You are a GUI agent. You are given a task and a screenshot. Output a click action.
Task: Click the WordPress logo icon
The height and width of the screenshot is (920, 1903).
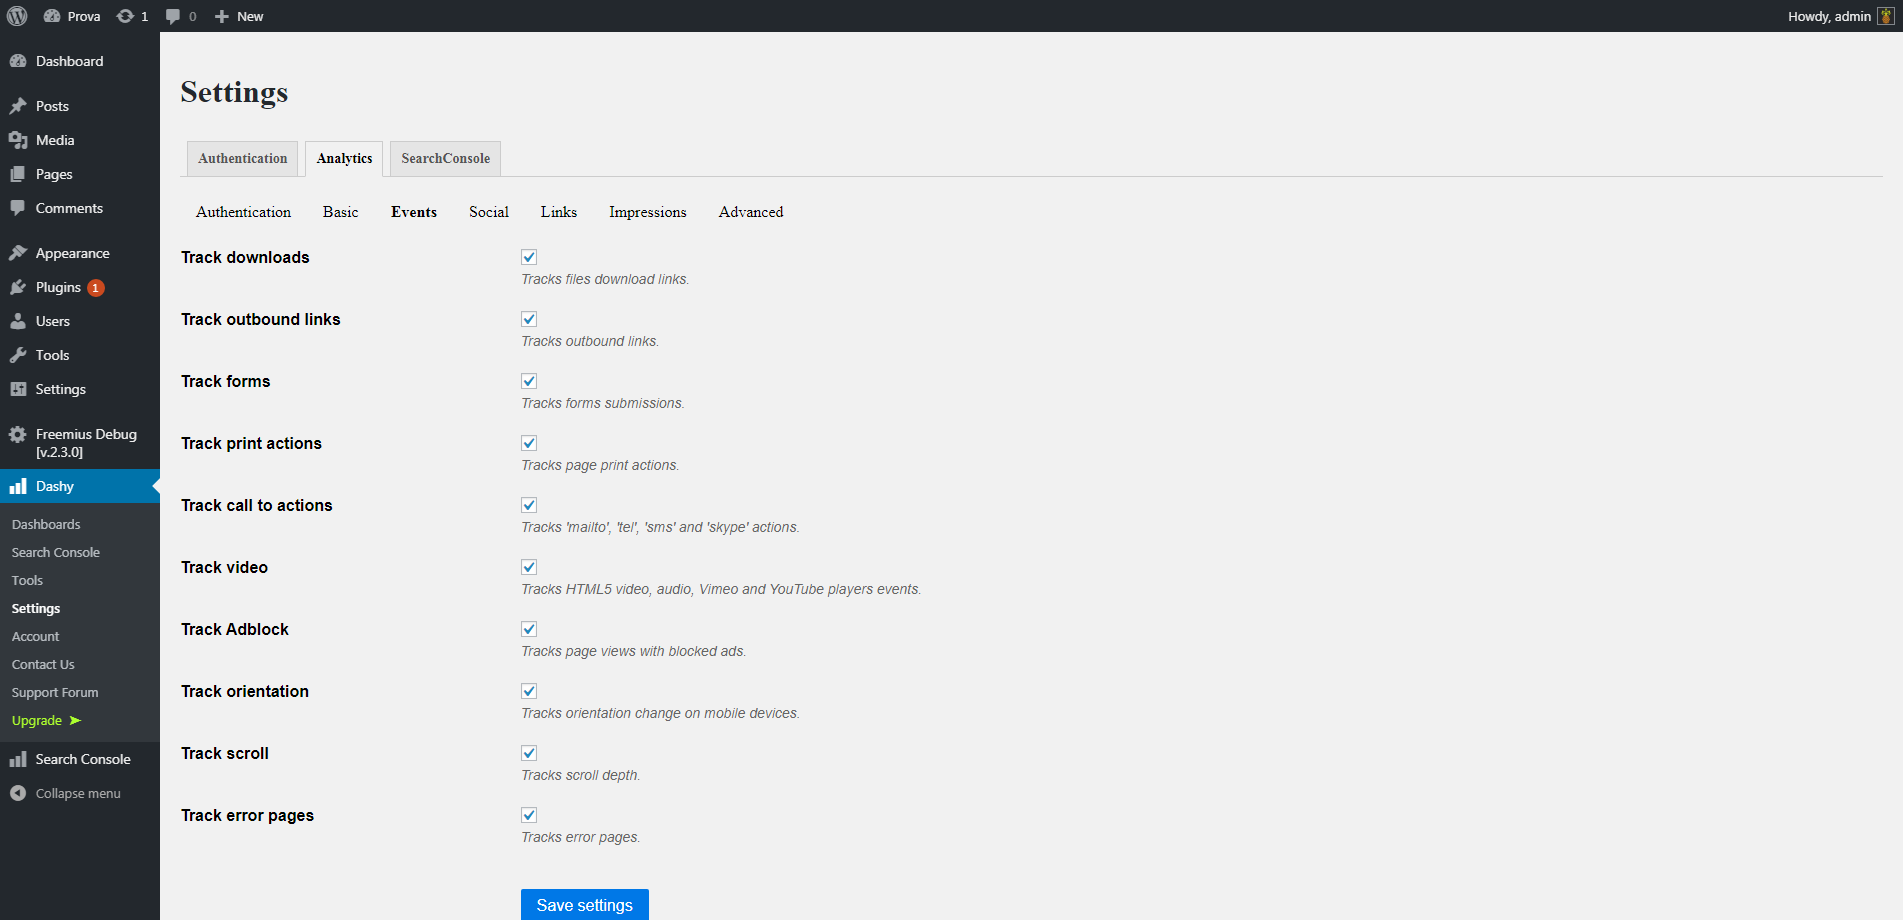click(x=17, y=16)
